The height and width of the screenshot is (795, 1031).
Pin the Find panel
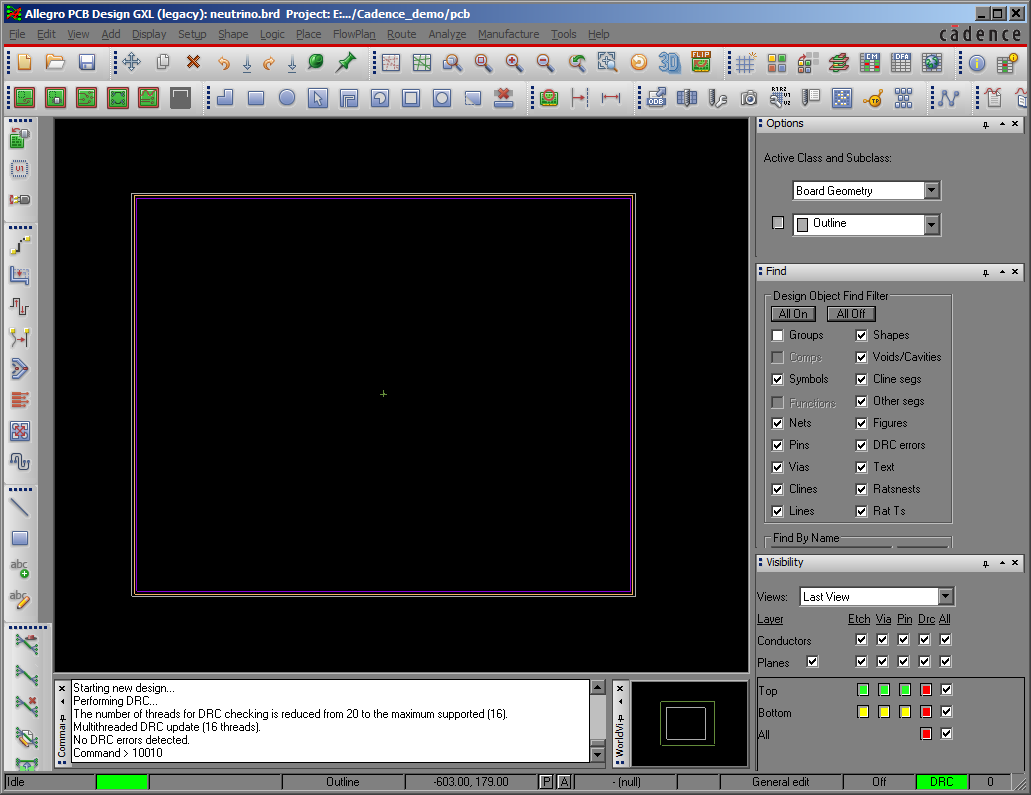click(x=986, y=272)
